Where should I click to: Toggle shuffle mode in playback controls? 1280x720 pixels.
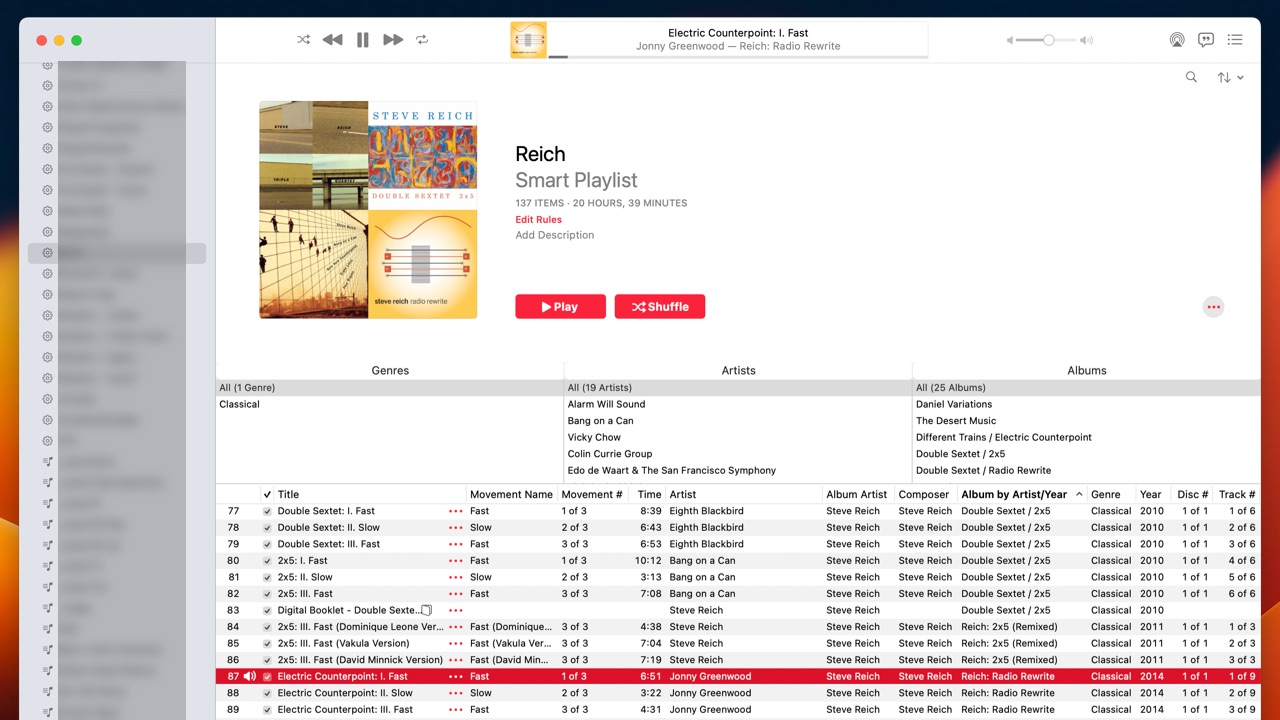click(303, 40)
